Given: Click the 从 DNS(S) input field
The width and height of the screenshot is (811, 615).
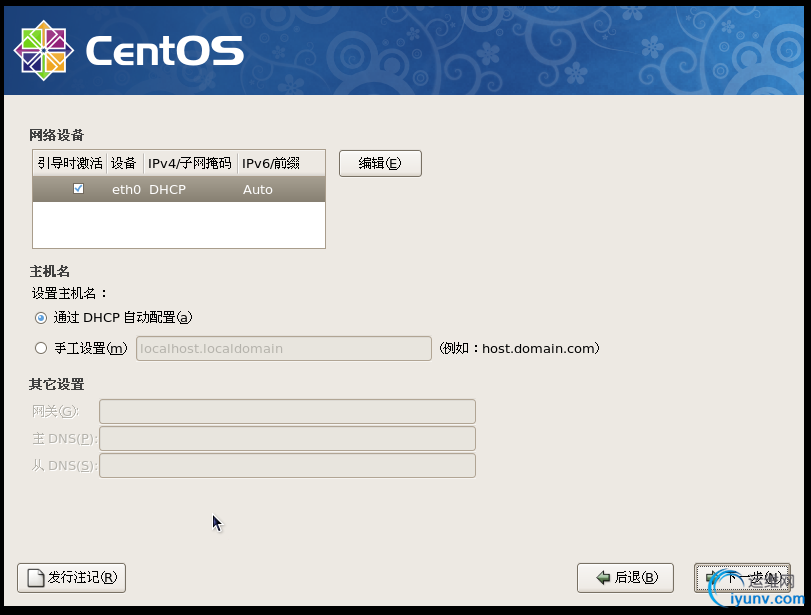Looking at the screenshot, I should tap(287, 466).
